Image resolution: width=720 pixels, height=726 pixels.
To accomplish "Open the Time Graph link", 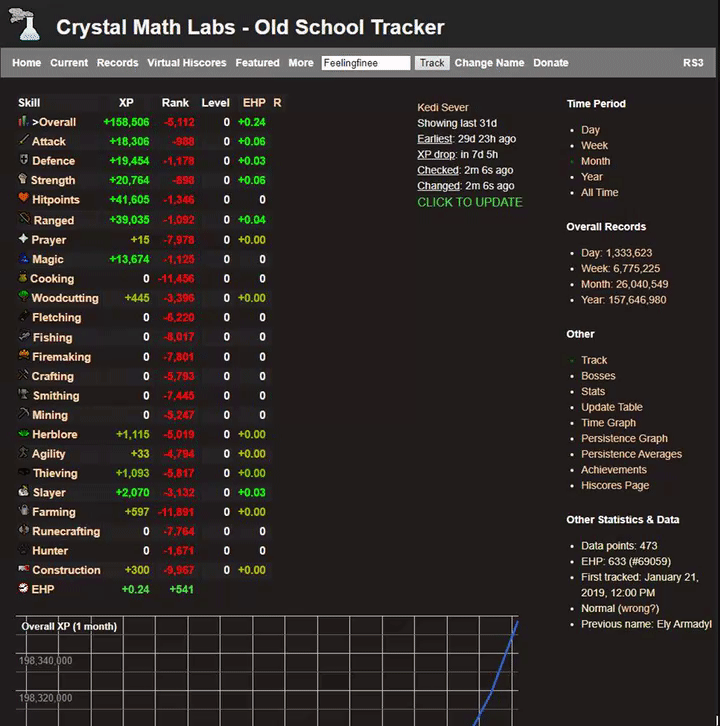I will (608, 423).
